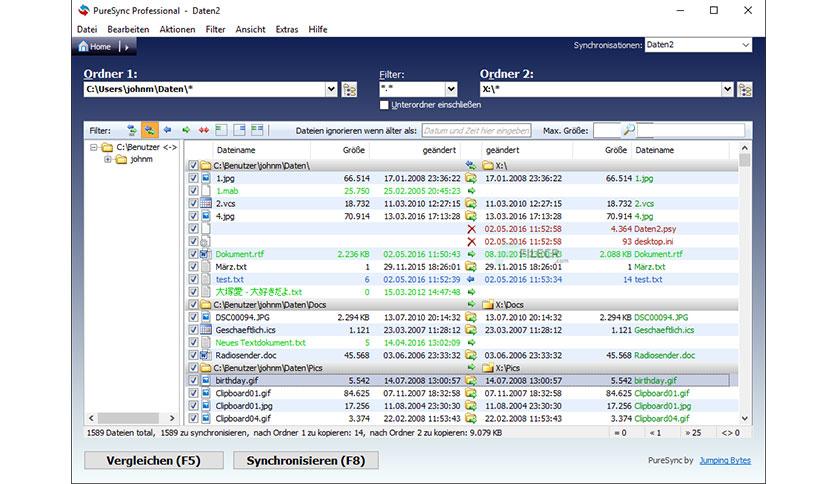Click the magnifying glass search icon
This screenshot has height=484, width=836.
pyautogui.click(x=629, y=130)
